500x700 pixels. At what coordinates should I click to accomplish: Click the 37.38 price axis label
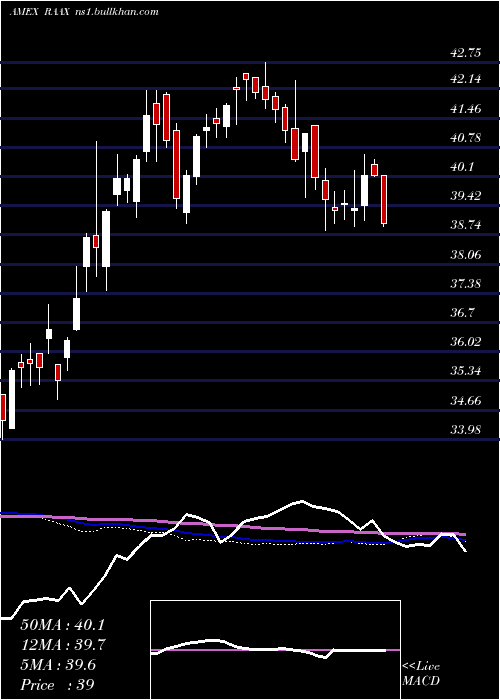466,283
